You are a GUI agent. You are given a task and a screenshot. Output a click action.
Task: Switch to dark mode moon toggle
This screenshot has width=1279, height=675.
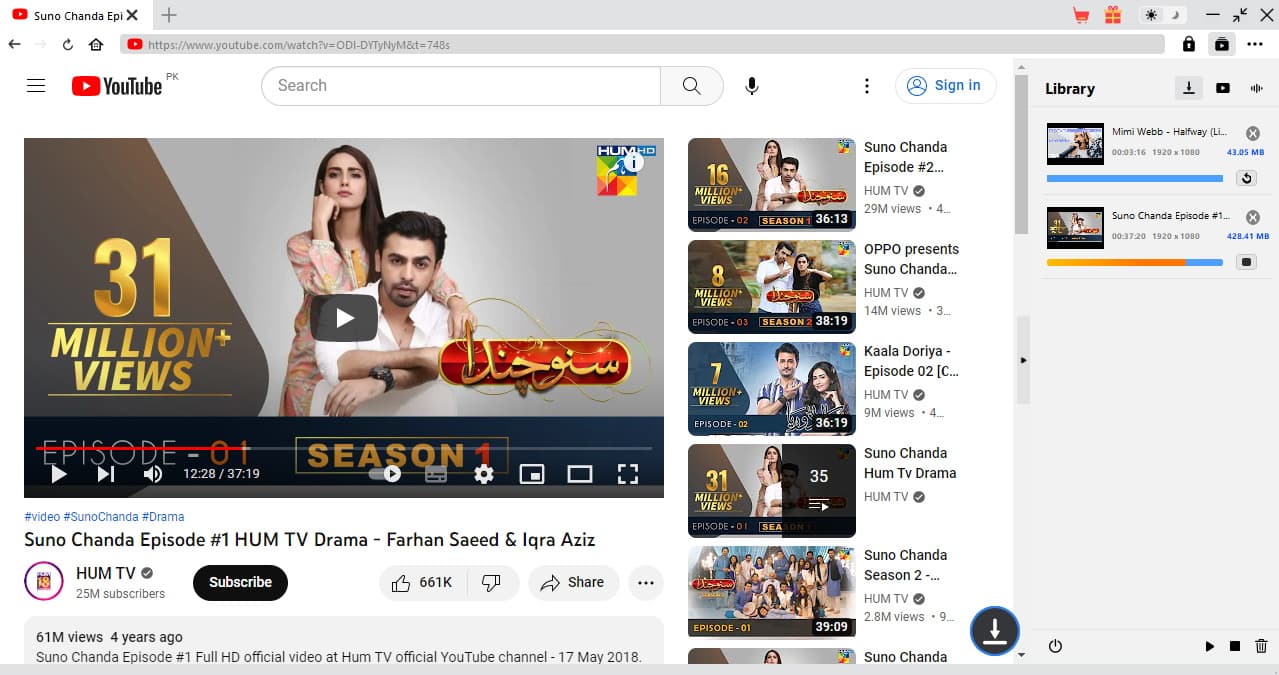pos(1176,15)
